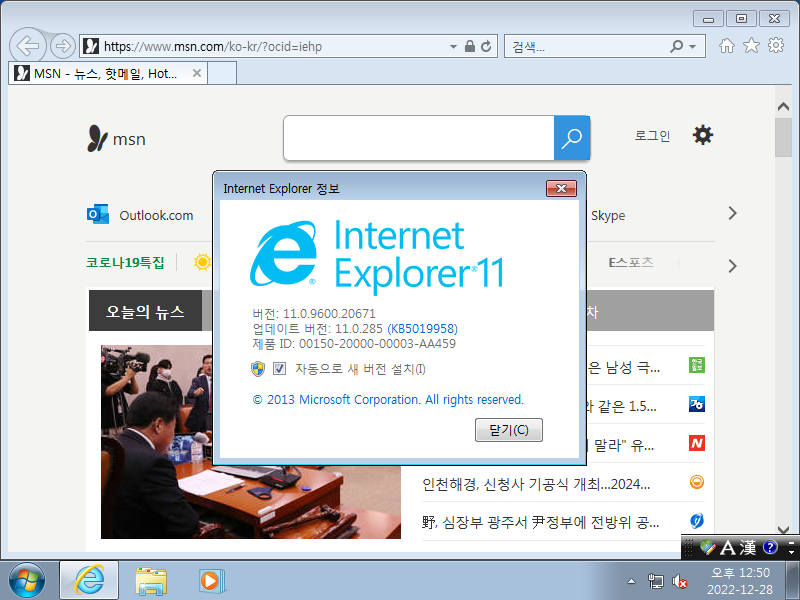Click the red N news source icon
This screenshot has height=600, width=800.
(697, 443)
